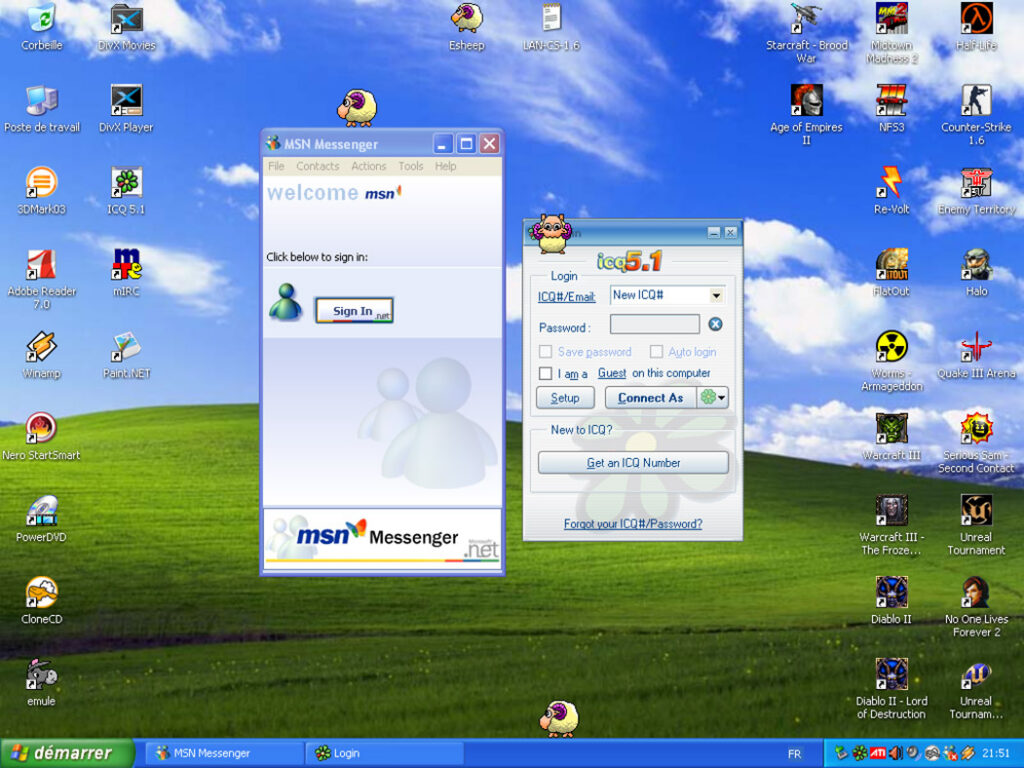Select the Worms Armageddon shortcut
The image size is (1024, 768).
tap(891, 360)
